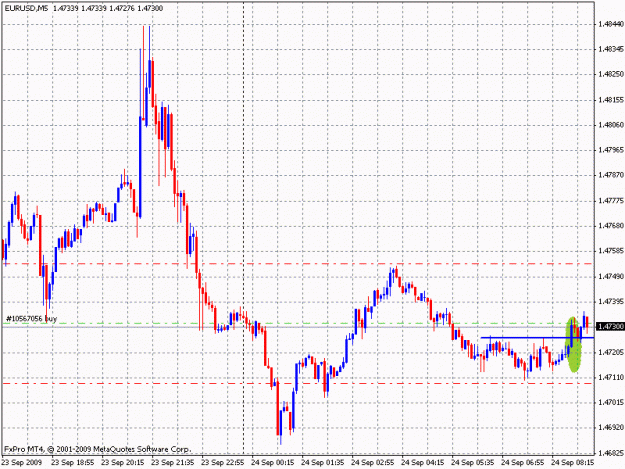Image resolution: width=625 pixels, height=469 pixels.
Task: Click the 1.47490 price axis label
Action: [x=611, y=277]
